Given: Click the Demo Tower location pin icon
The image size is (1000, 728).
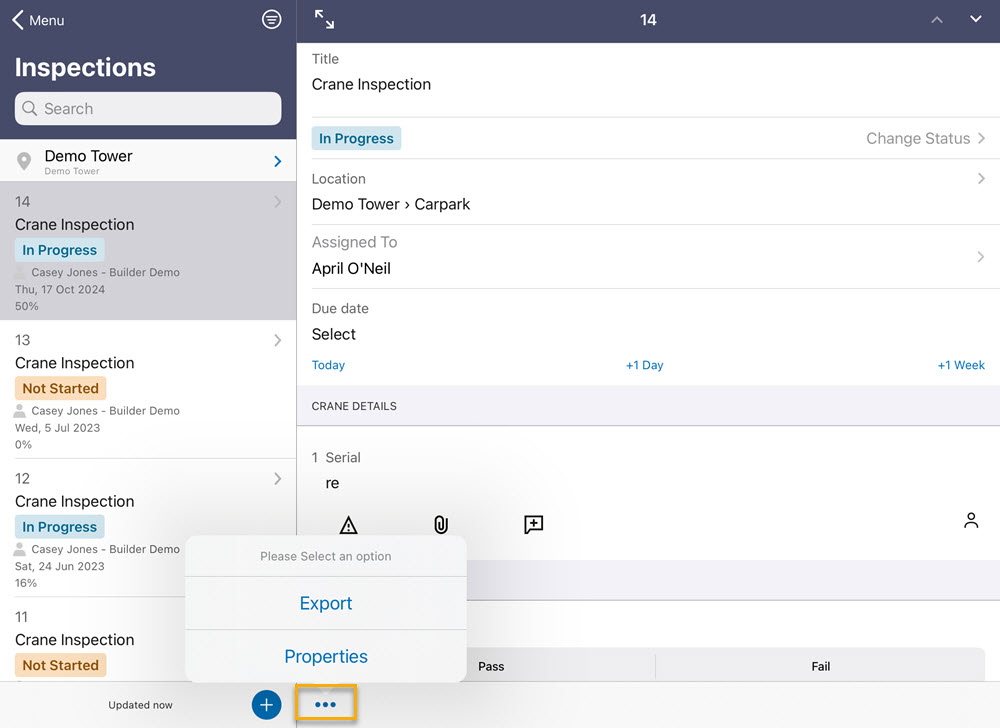Looking at the screenshot, I should click(x=24, y=161).
